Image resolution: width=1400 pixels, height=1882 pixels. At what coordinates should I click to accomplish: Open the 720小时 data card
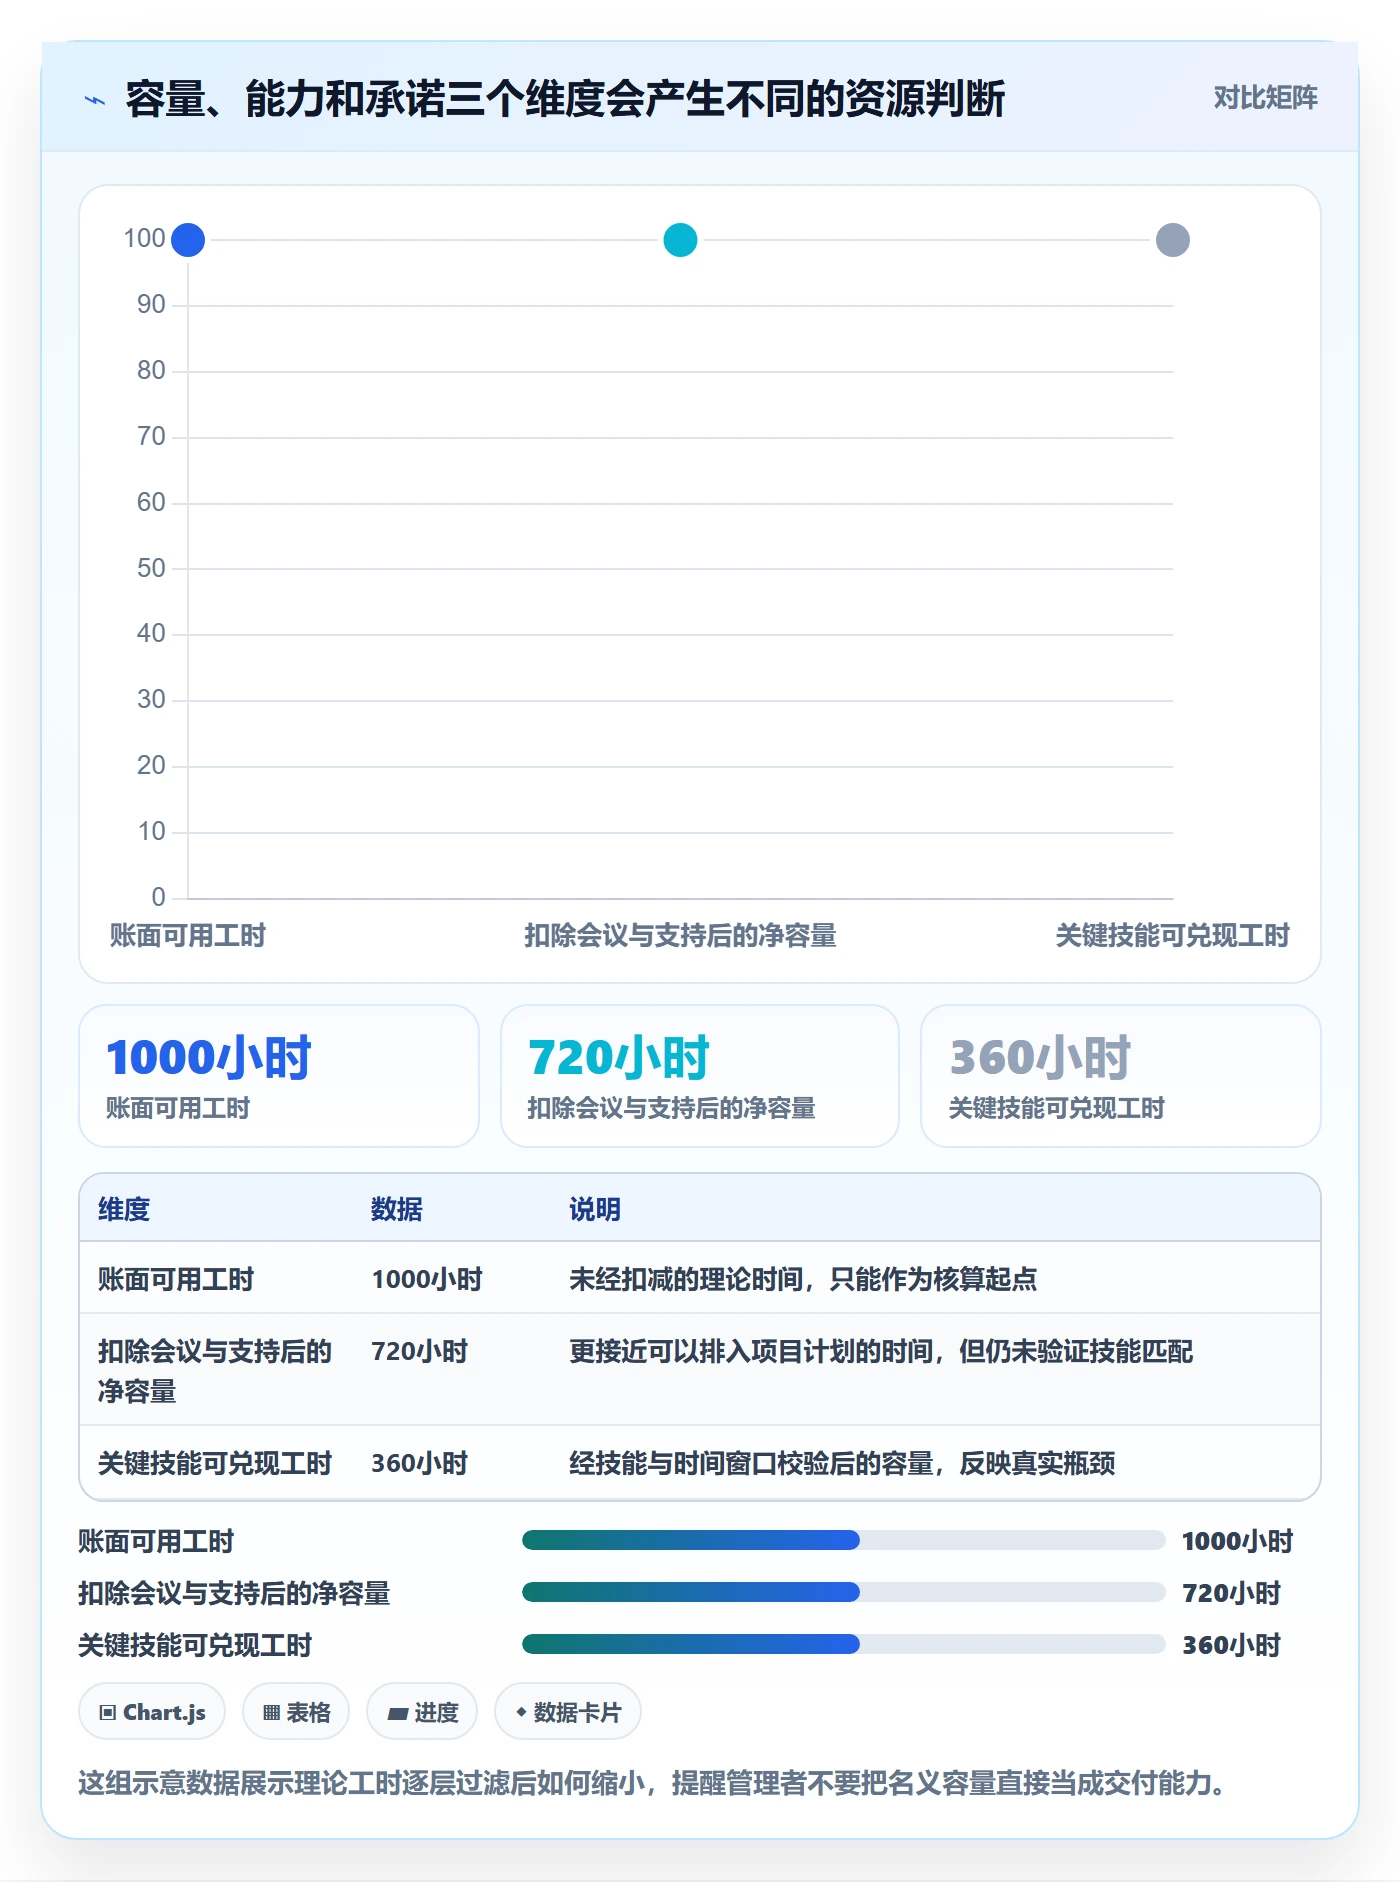point(700,1076)
